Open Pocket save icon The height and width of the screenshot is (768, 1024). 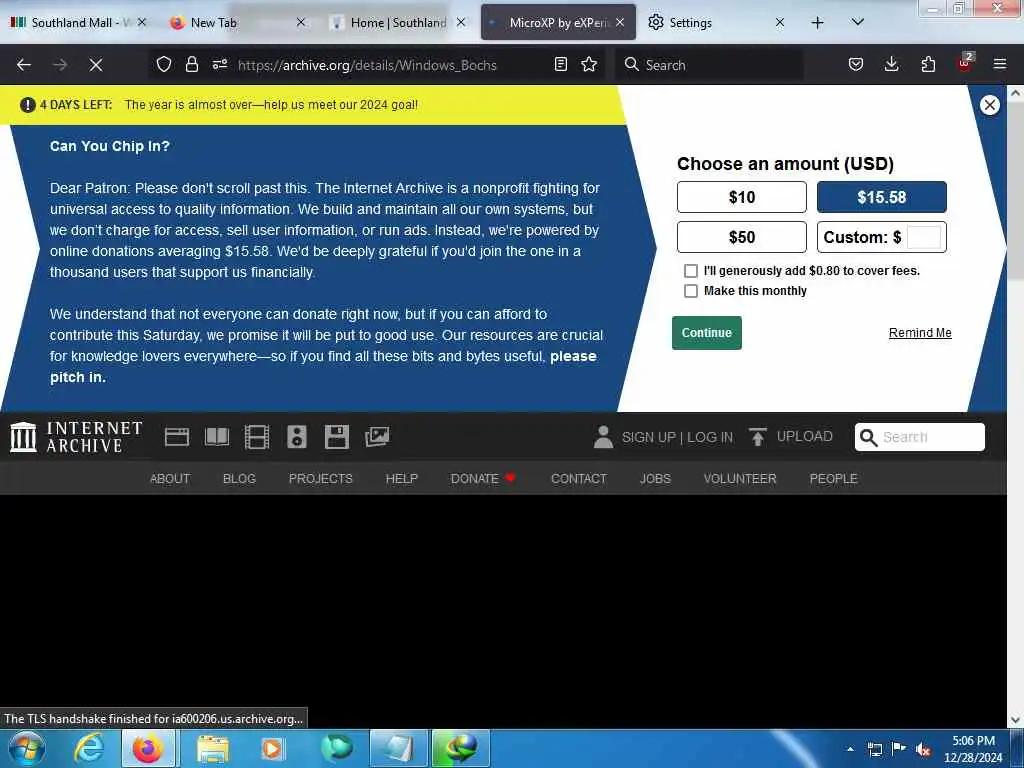[856, 65]
